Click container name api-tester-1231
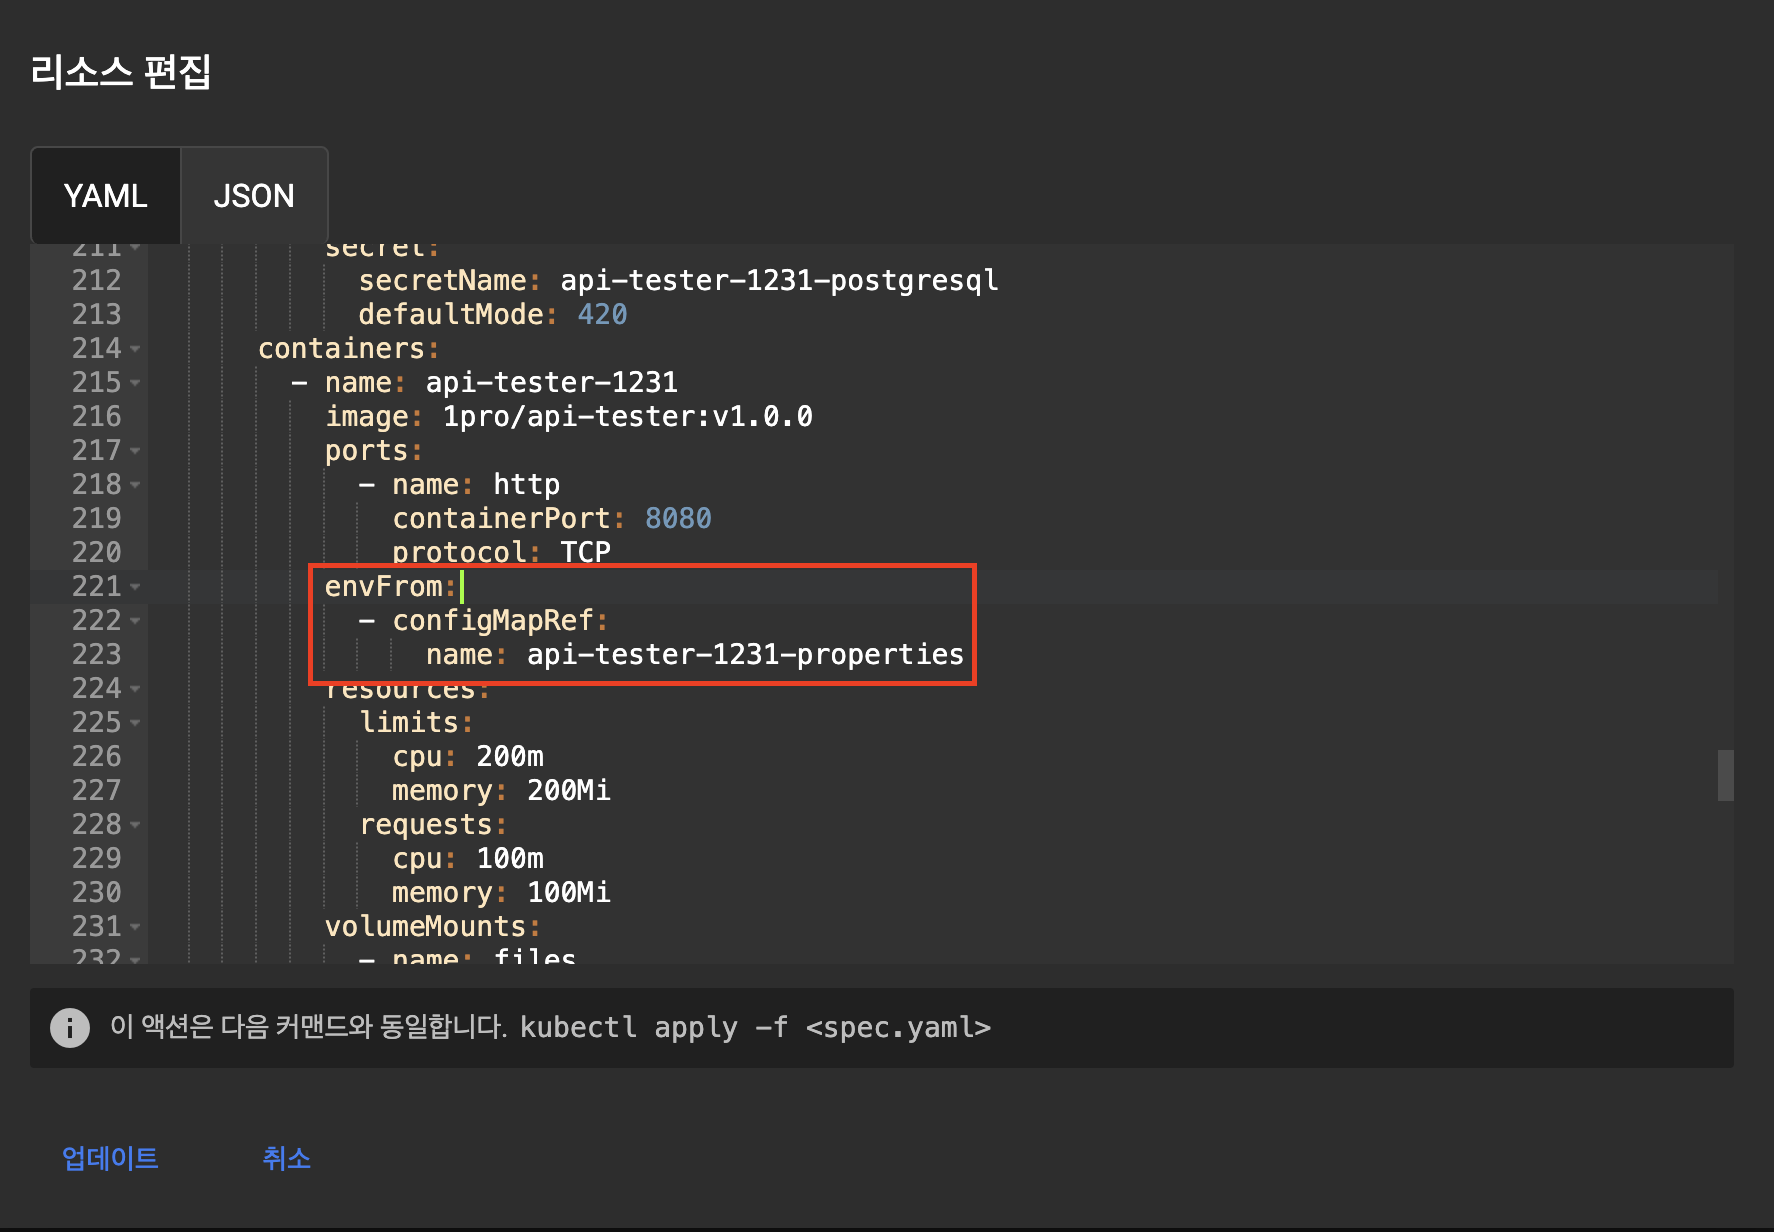Viewport: 1774px width, 1232px height. point(551,383)
